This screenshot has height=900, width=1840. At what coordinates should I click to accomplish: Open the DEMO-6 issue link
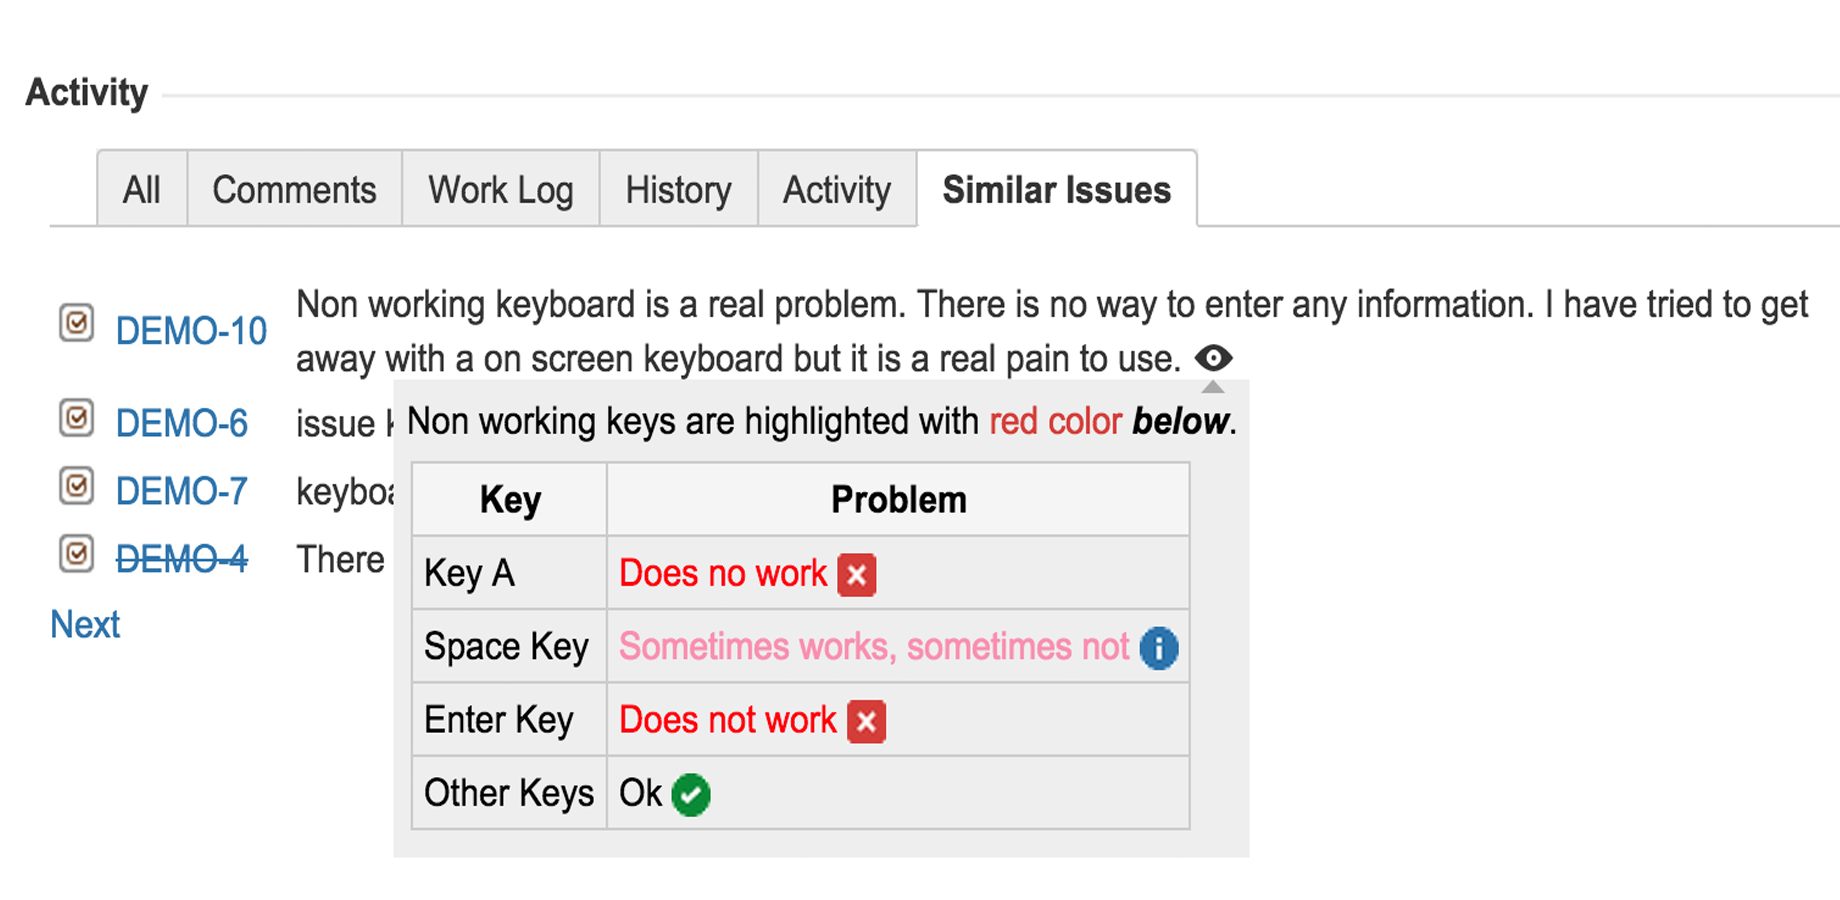182,424
